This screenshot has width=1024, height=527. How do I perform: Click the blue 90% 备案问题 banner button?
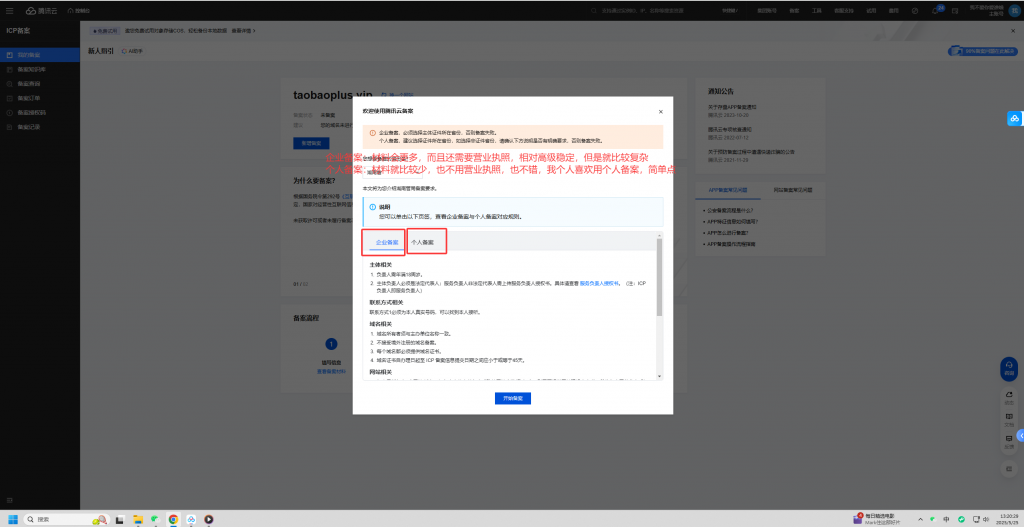click(x=982, y=50)
